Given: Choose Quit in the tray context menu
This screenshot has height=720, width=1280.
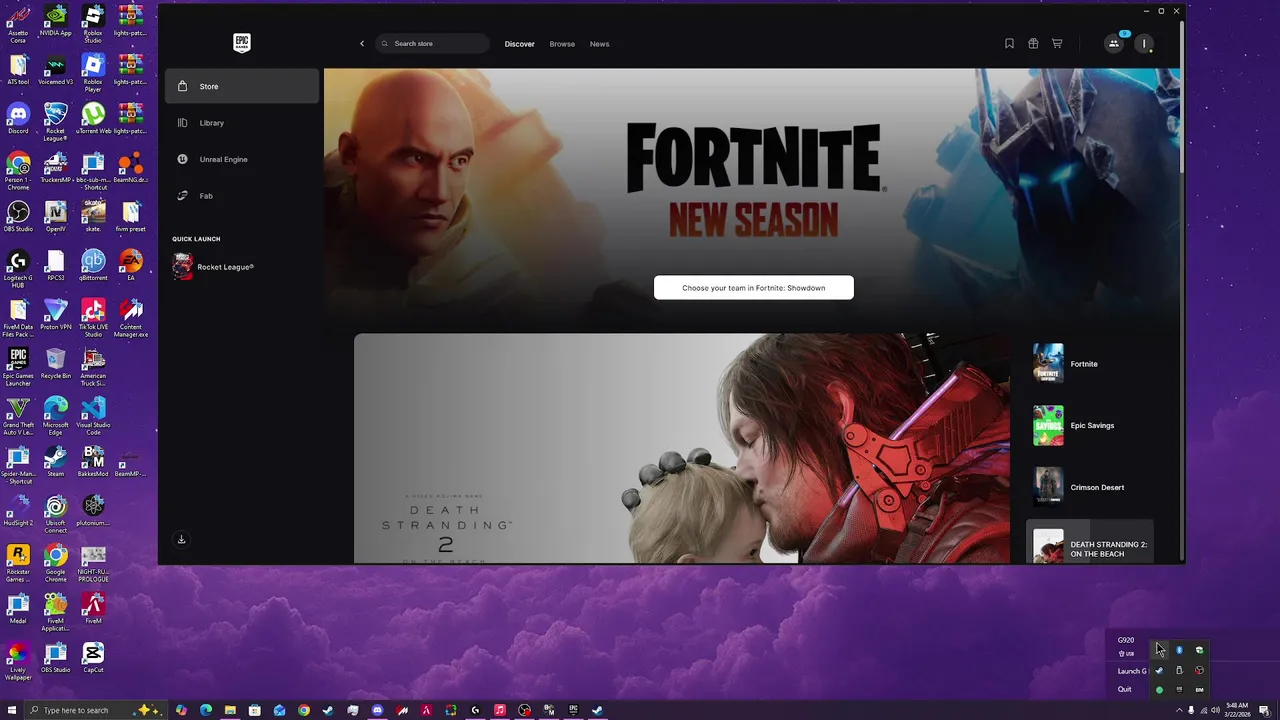Looking at the screenshot, I should pos(1125,689).
